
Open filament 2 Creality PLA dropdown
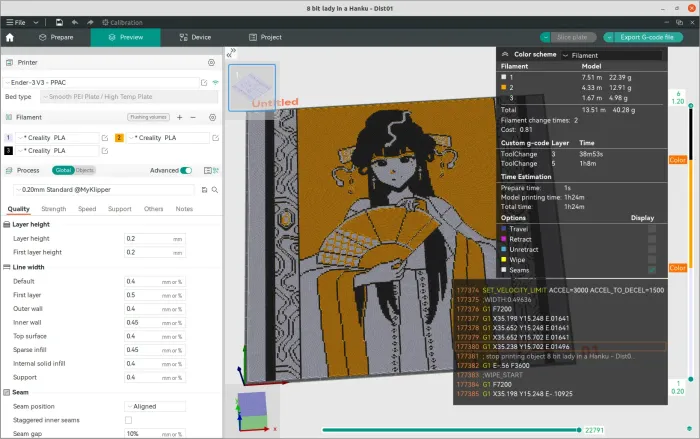pyautogui.click(x=168, y=138)
